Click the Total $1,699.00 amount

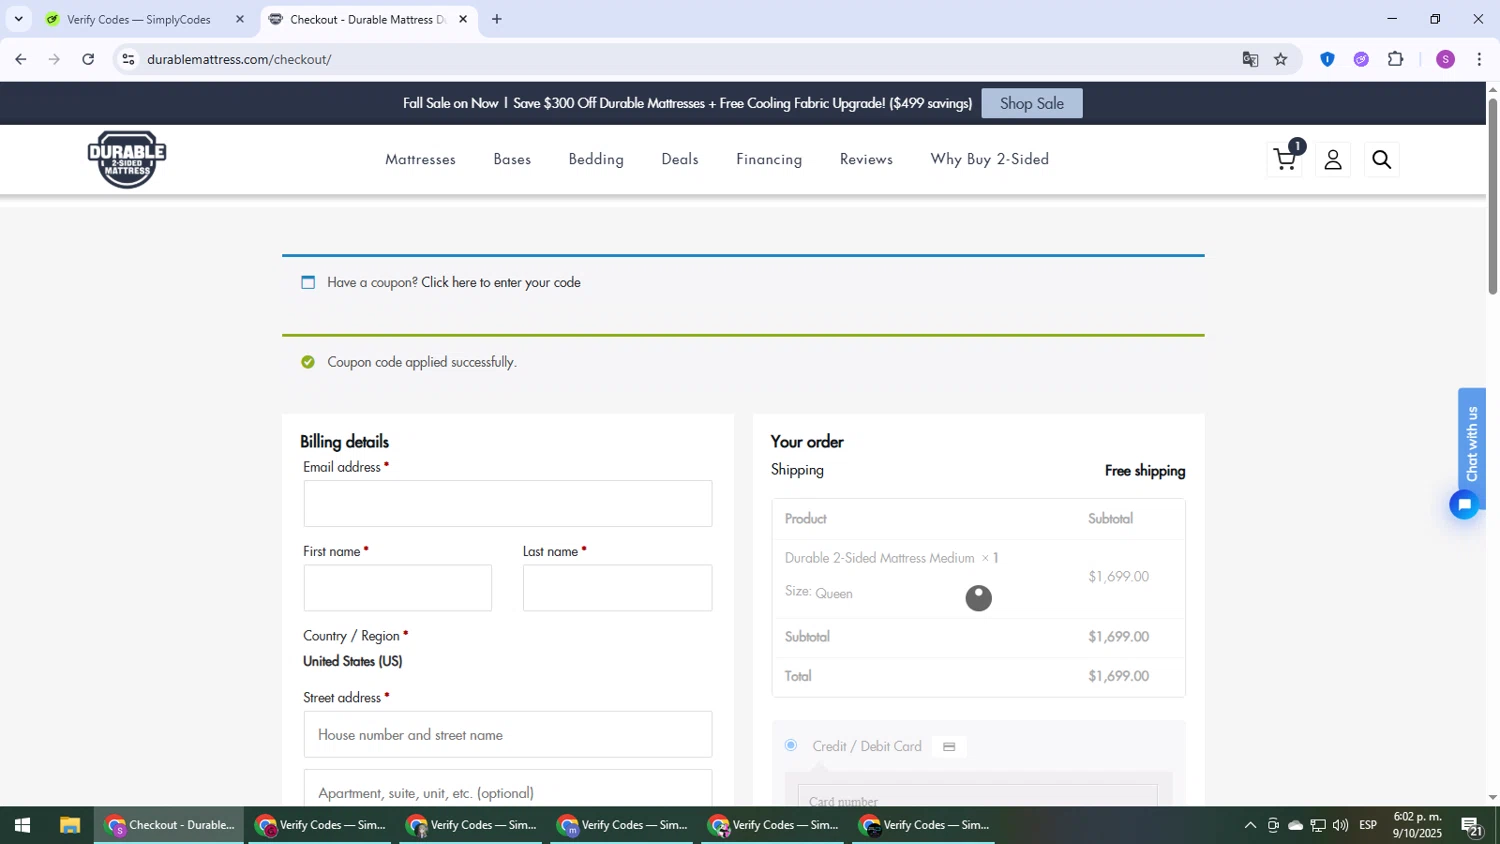[1118, 676]
